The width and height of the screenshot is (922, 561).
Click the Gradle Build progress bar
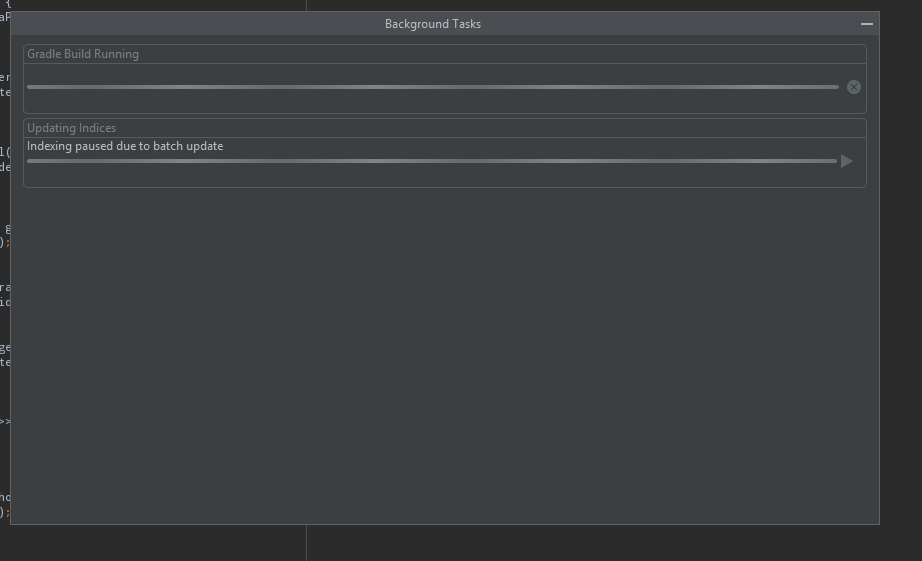[432, 87]
